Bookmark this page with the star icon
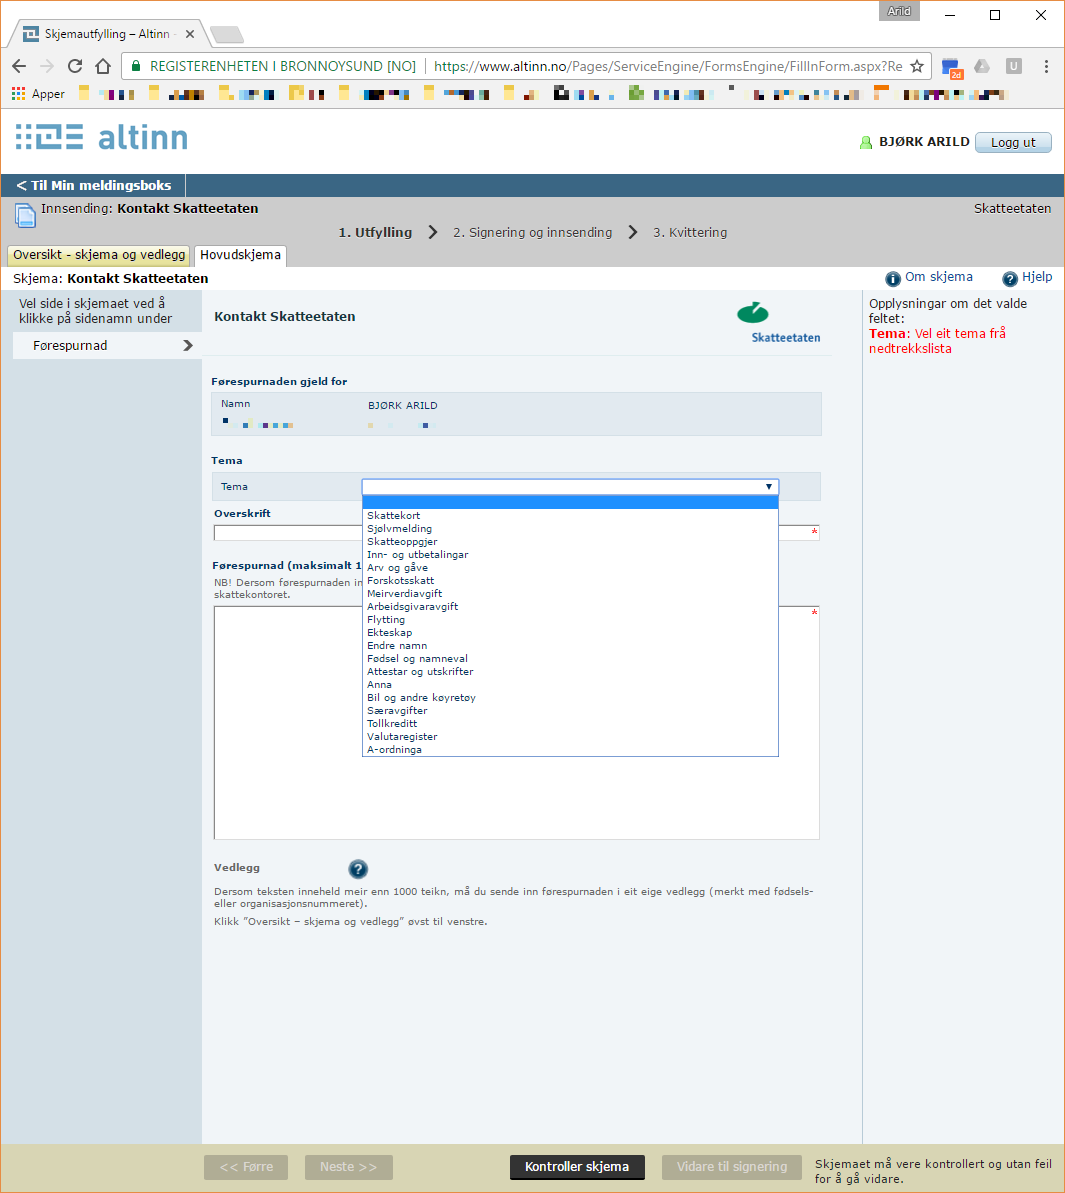This screenshot has height=1193, width=1065. (x=917, y=66)
